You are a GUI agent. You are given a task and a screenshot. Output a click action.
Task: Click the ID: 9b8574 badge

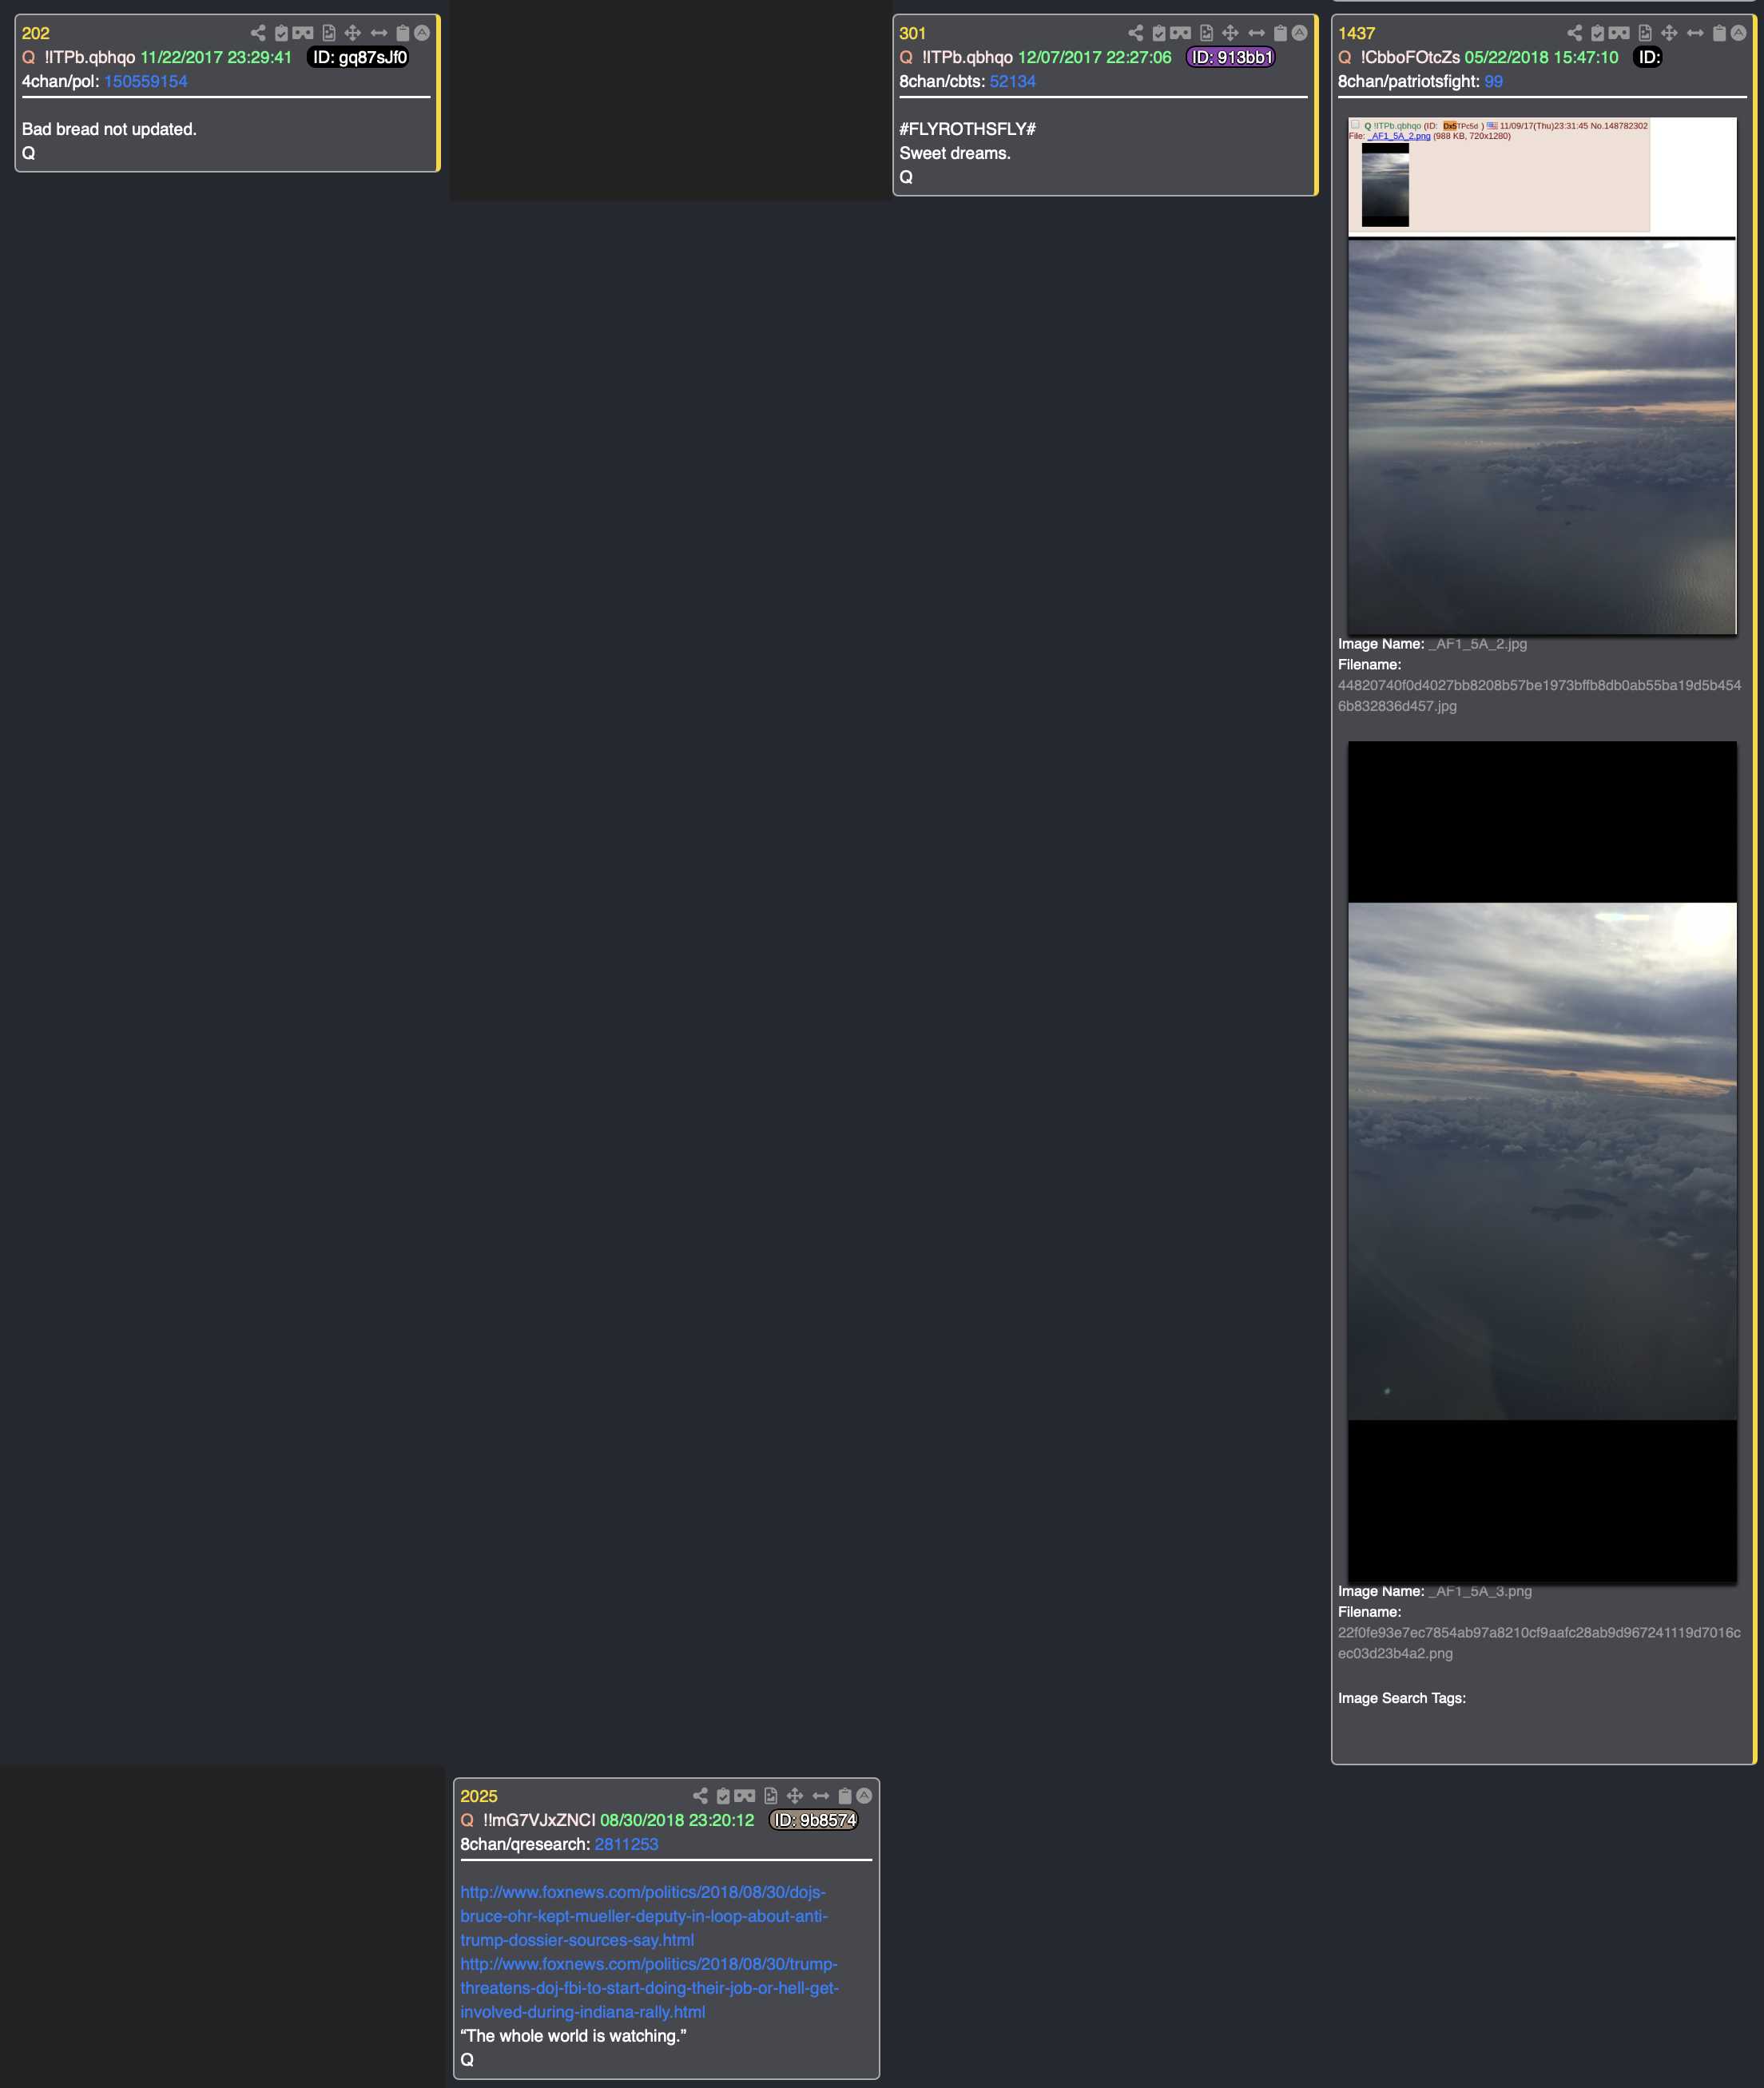point(814,1820)
